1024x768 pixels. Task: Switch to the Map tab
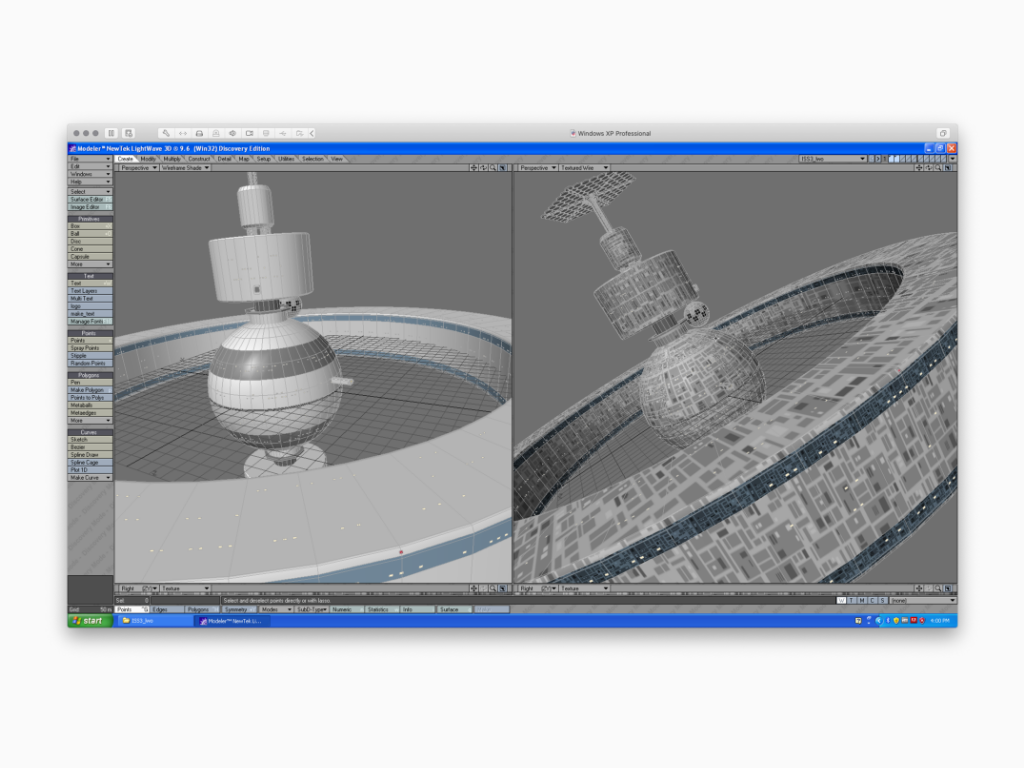[x=244, y=159]
